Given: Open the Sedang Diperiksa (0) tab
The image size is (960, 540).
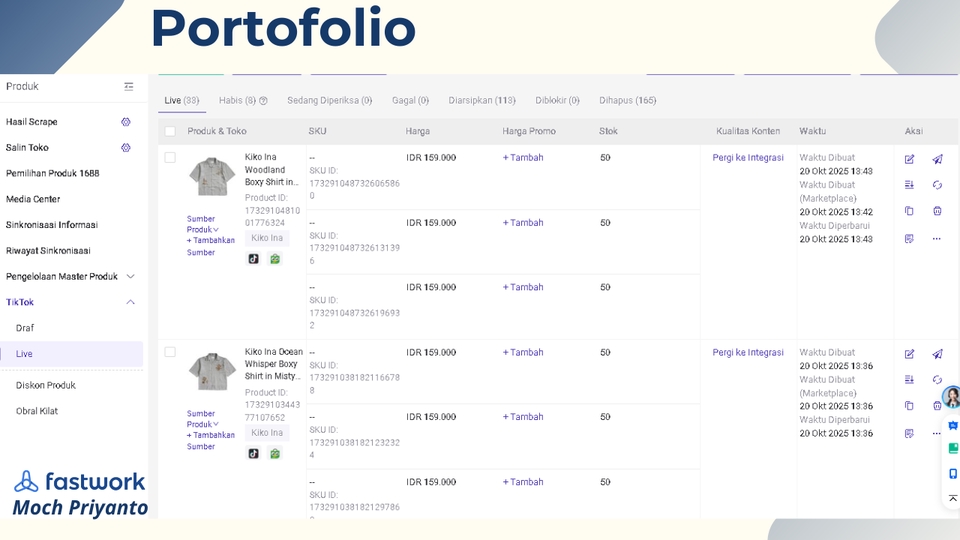Looking at the screenshot, I should 329,100.
